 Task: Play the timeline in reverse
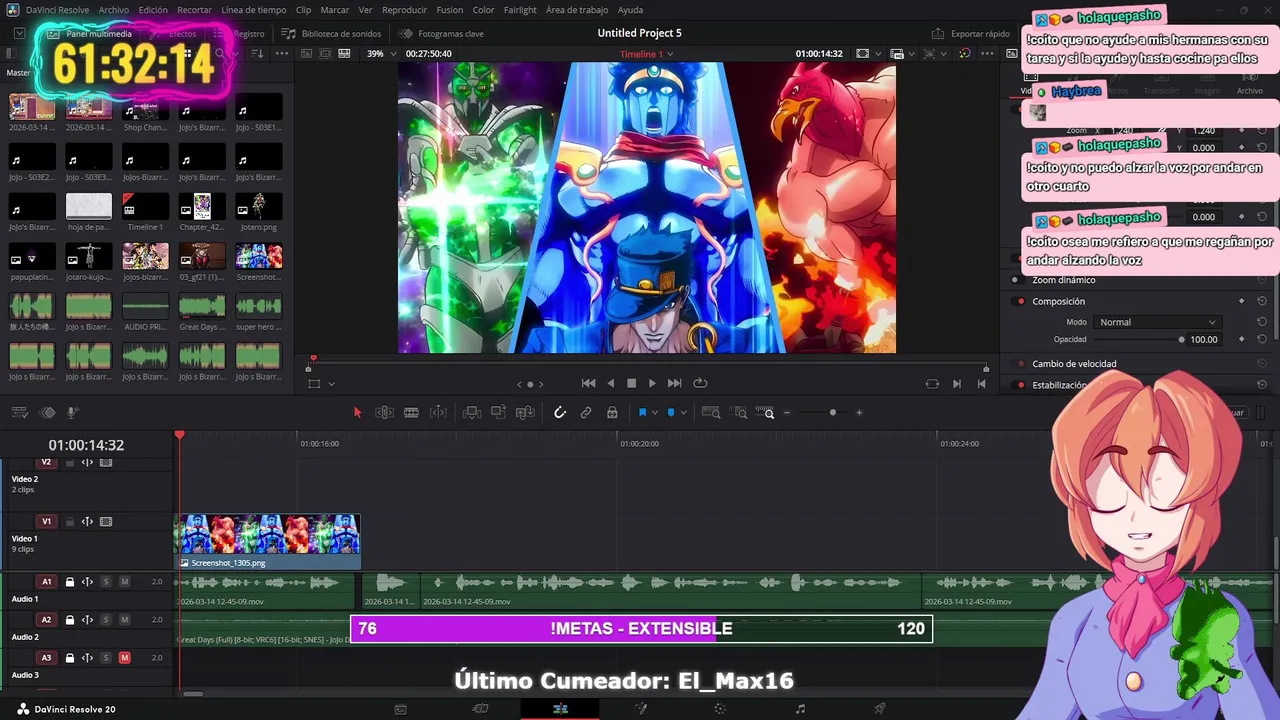[x=611, y=383]
